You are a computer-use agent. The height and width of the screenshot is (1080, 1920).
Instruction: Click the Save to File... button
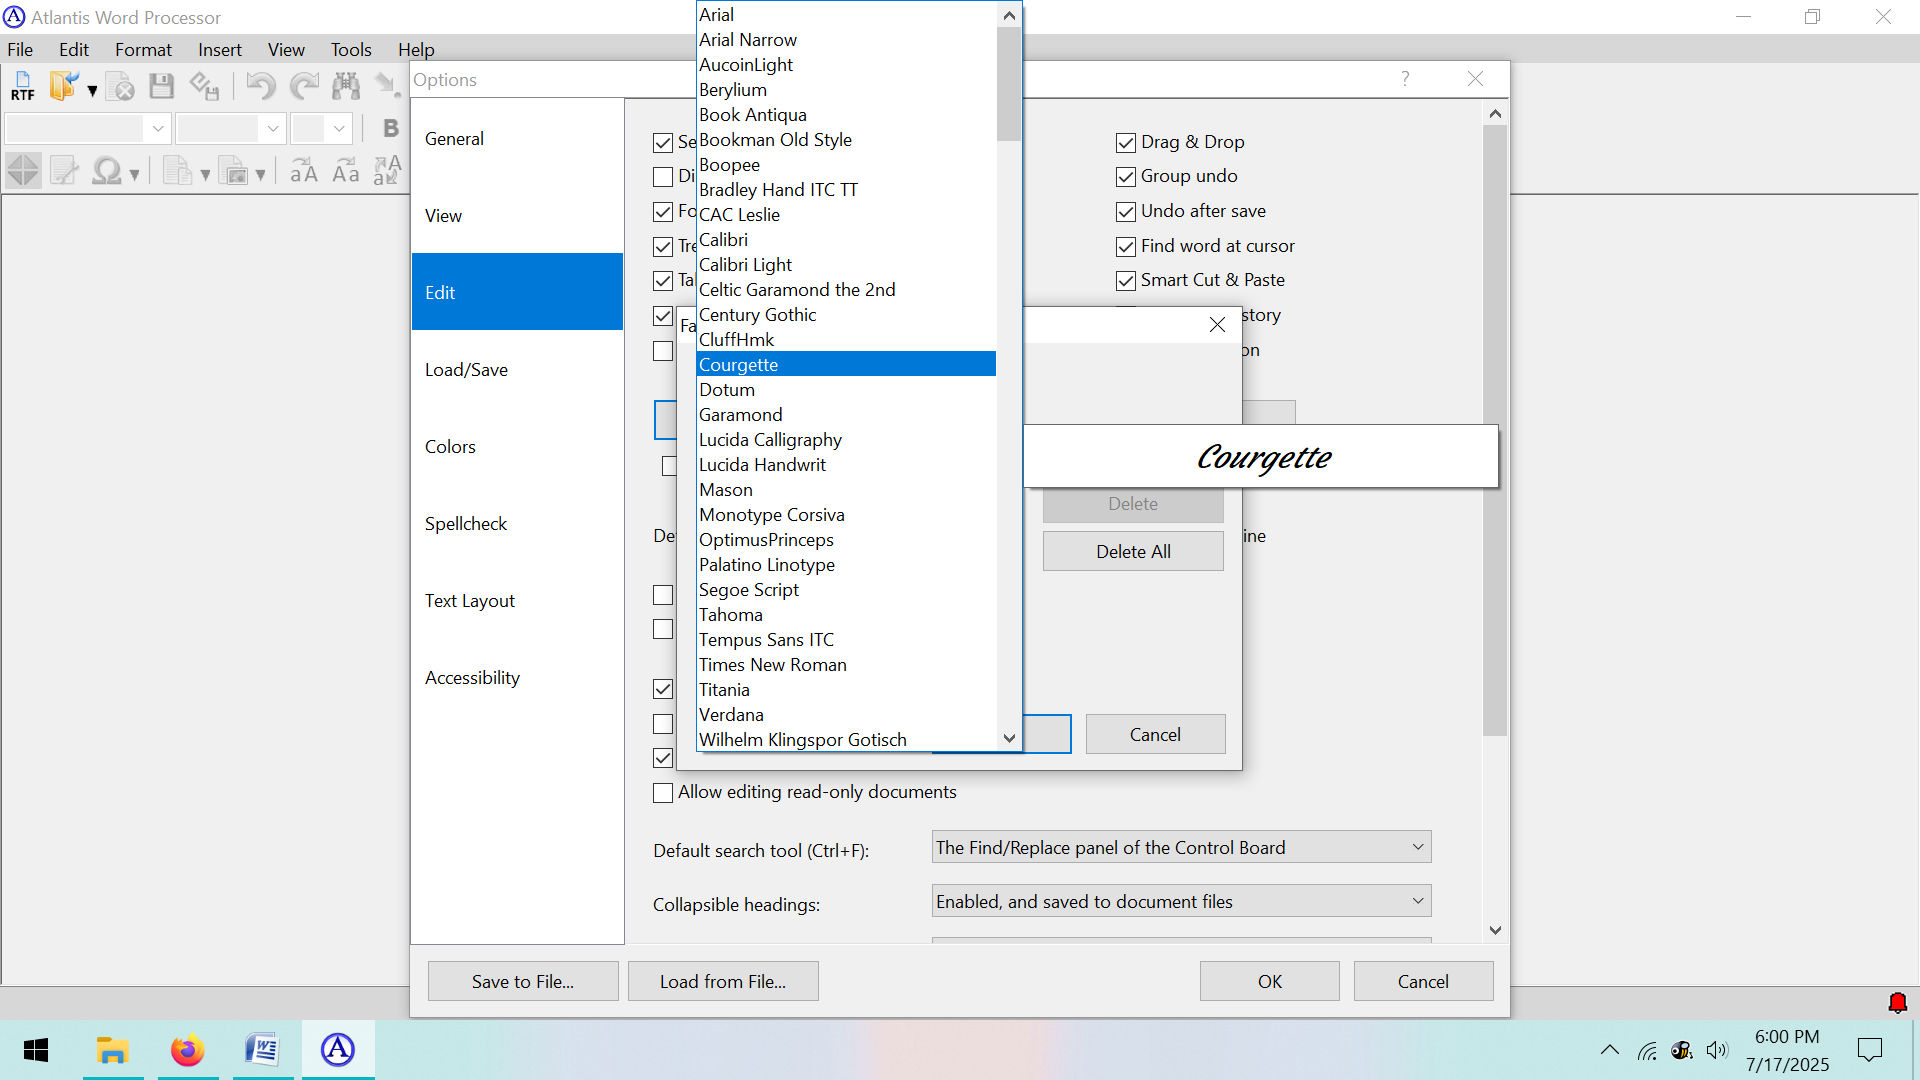pos(523,982)
